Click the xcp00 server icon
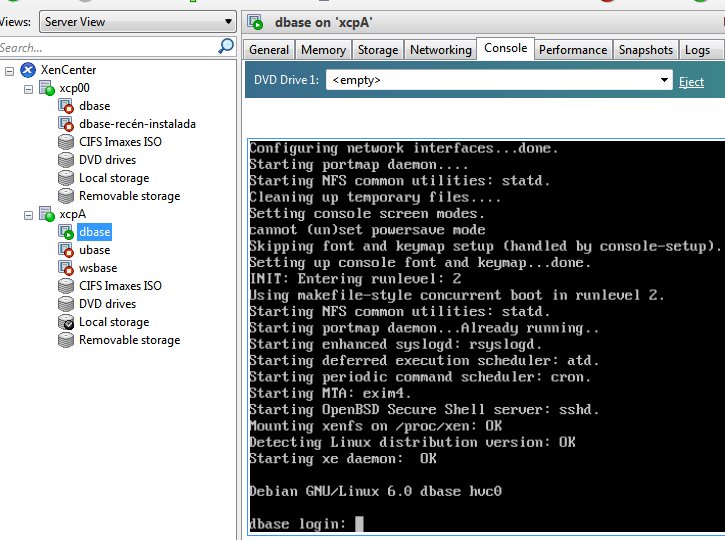 coord(47,88)
